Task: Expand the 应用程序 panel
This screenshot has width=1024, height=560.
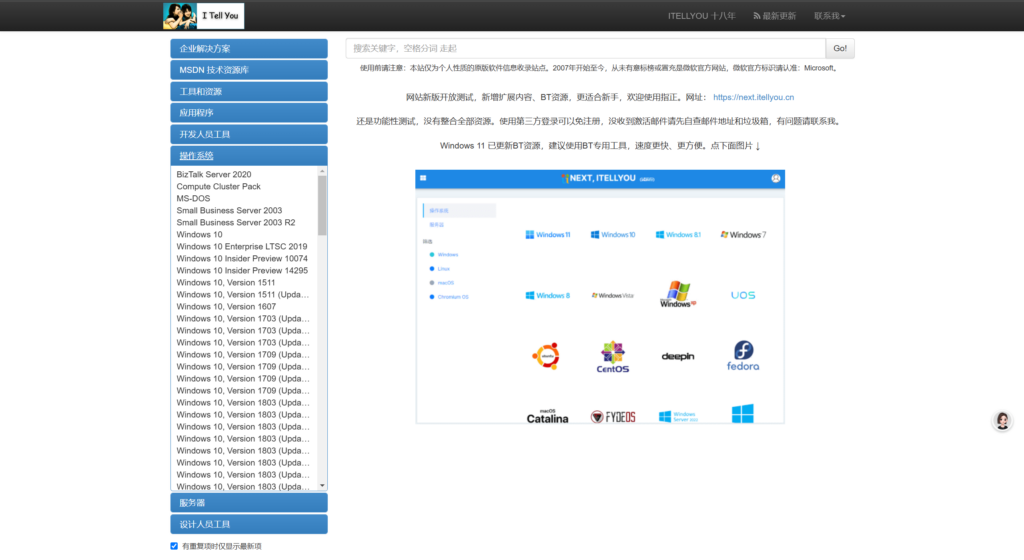Action: pos(249,113)
